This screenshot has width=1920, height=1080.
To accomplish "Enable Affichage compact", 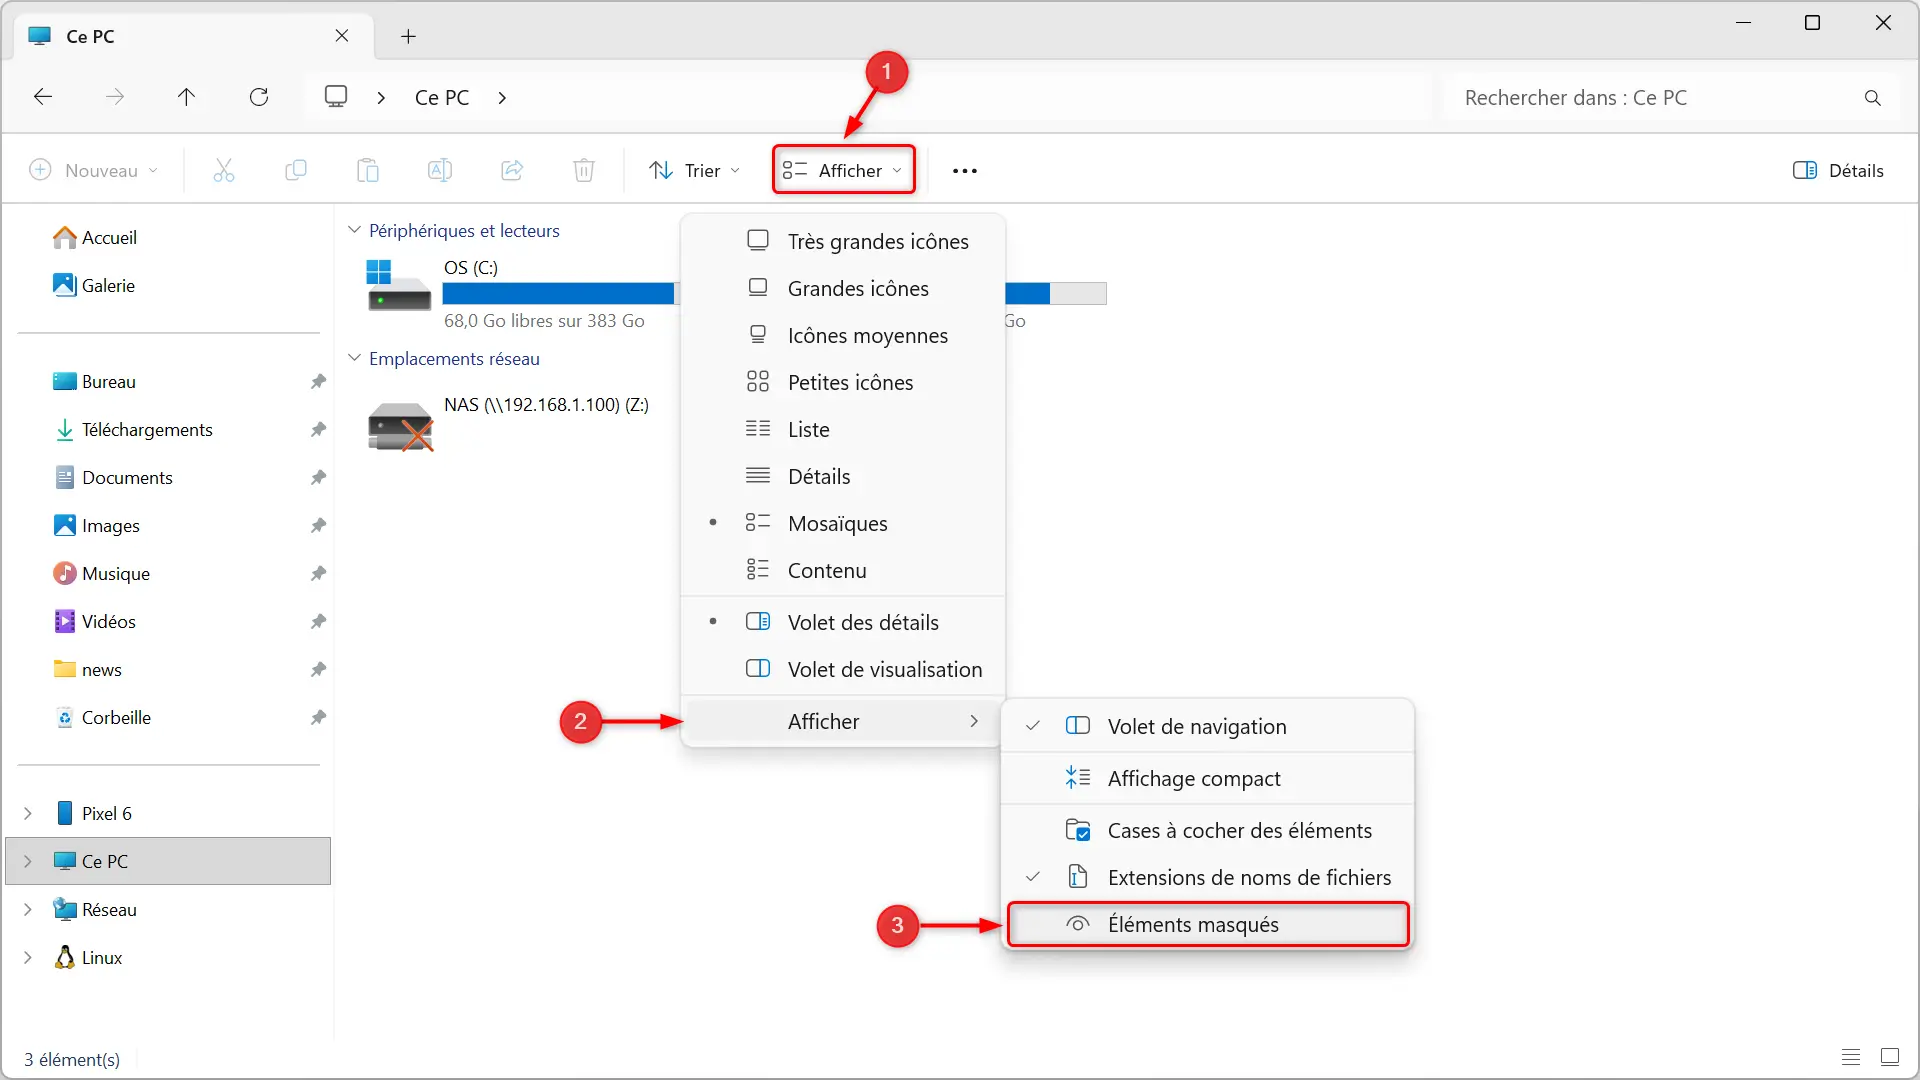I will (1208, 778).
